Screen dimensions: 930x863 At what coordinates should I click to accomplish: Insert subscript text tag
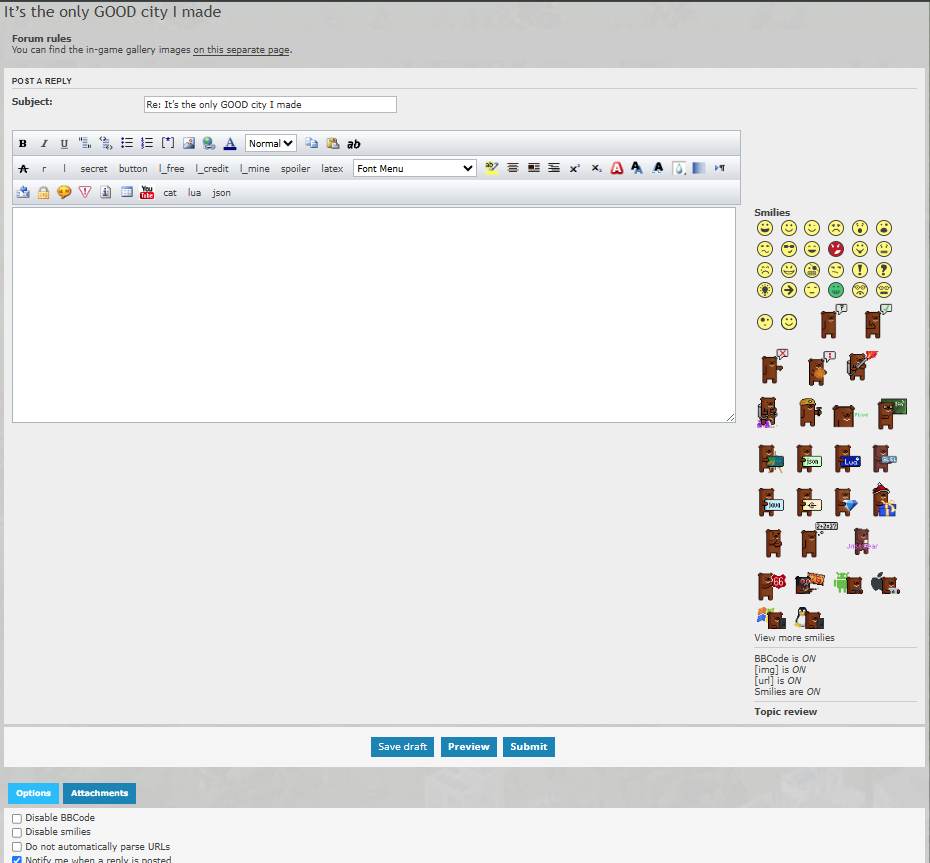(596, 168)
